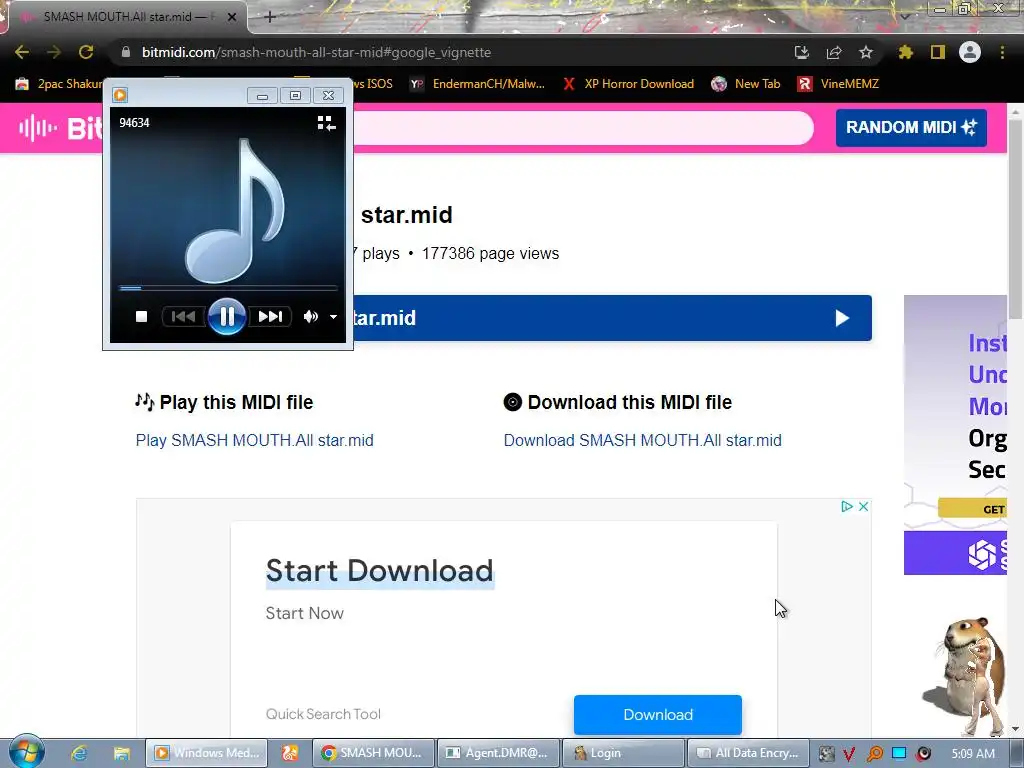Click the BitMidi search field
This screenshot has height=768, width=1024.
583,127
